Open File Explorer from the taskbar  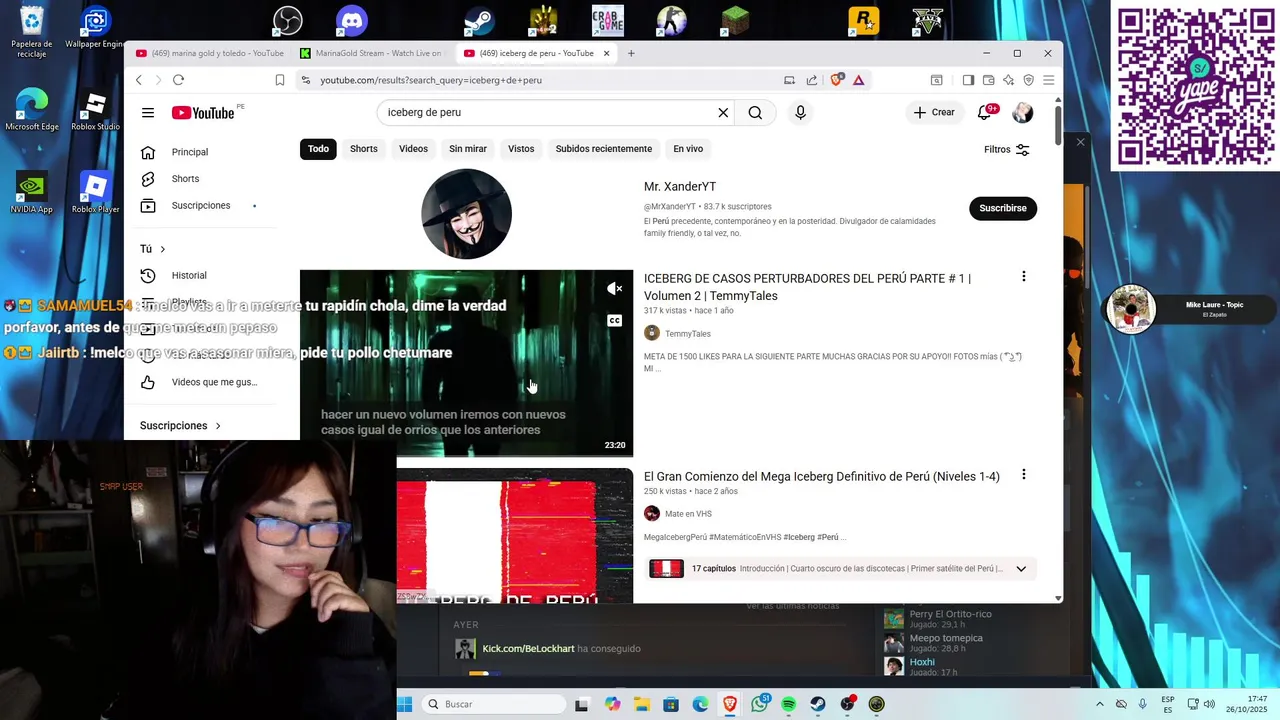(641, 704)
